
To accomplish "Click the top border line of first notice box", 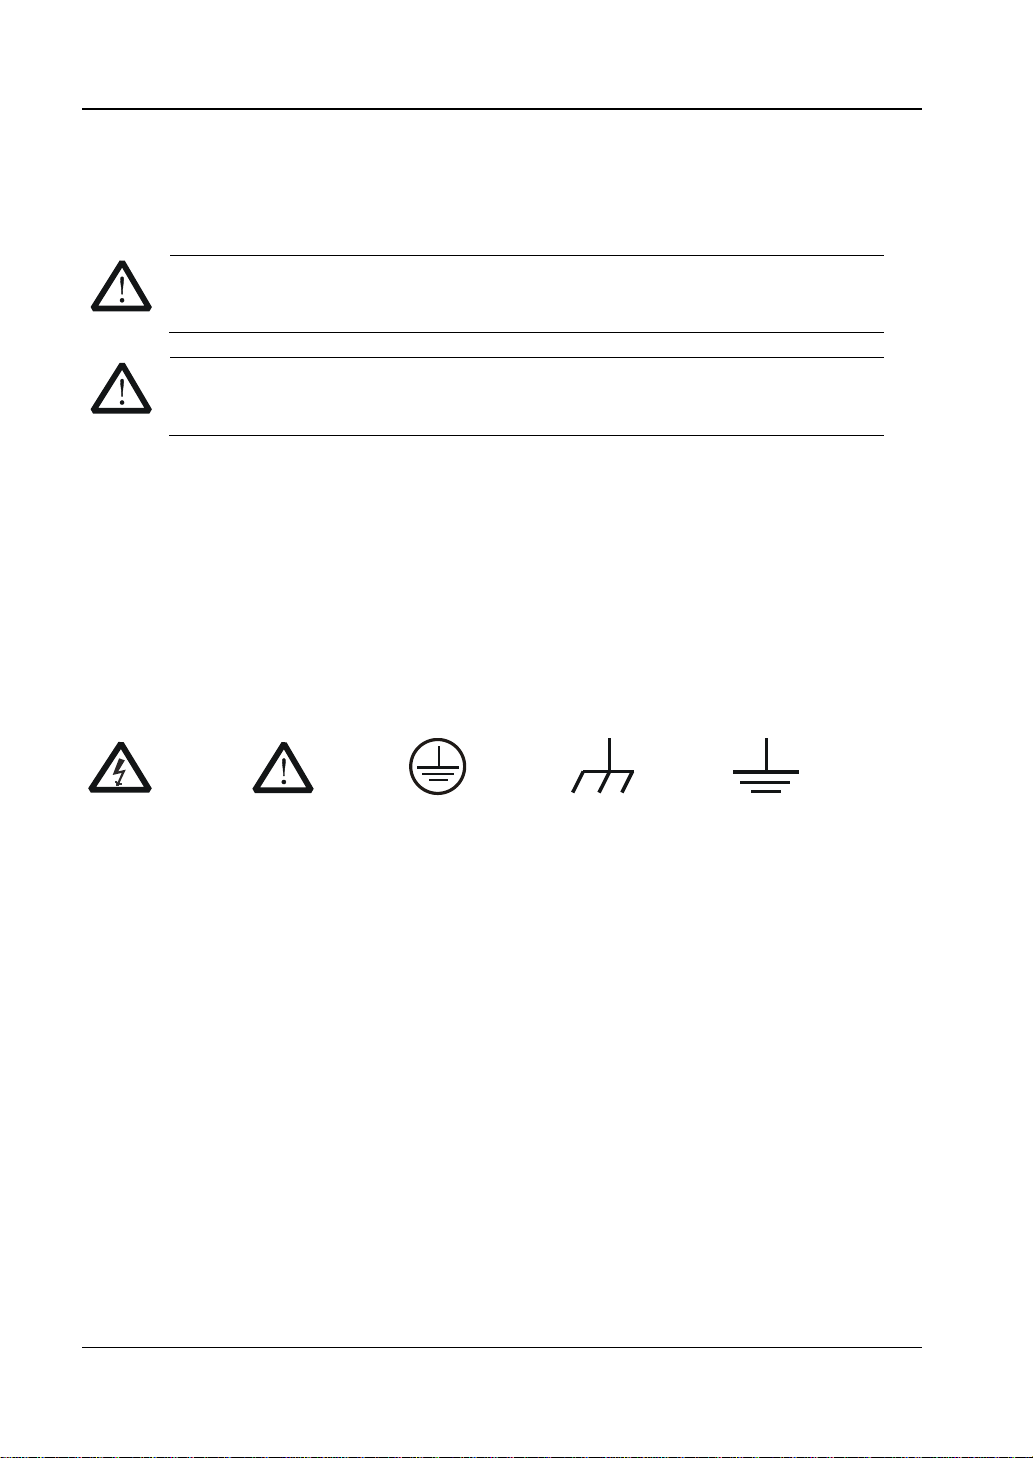I will (x=527, y=256).
